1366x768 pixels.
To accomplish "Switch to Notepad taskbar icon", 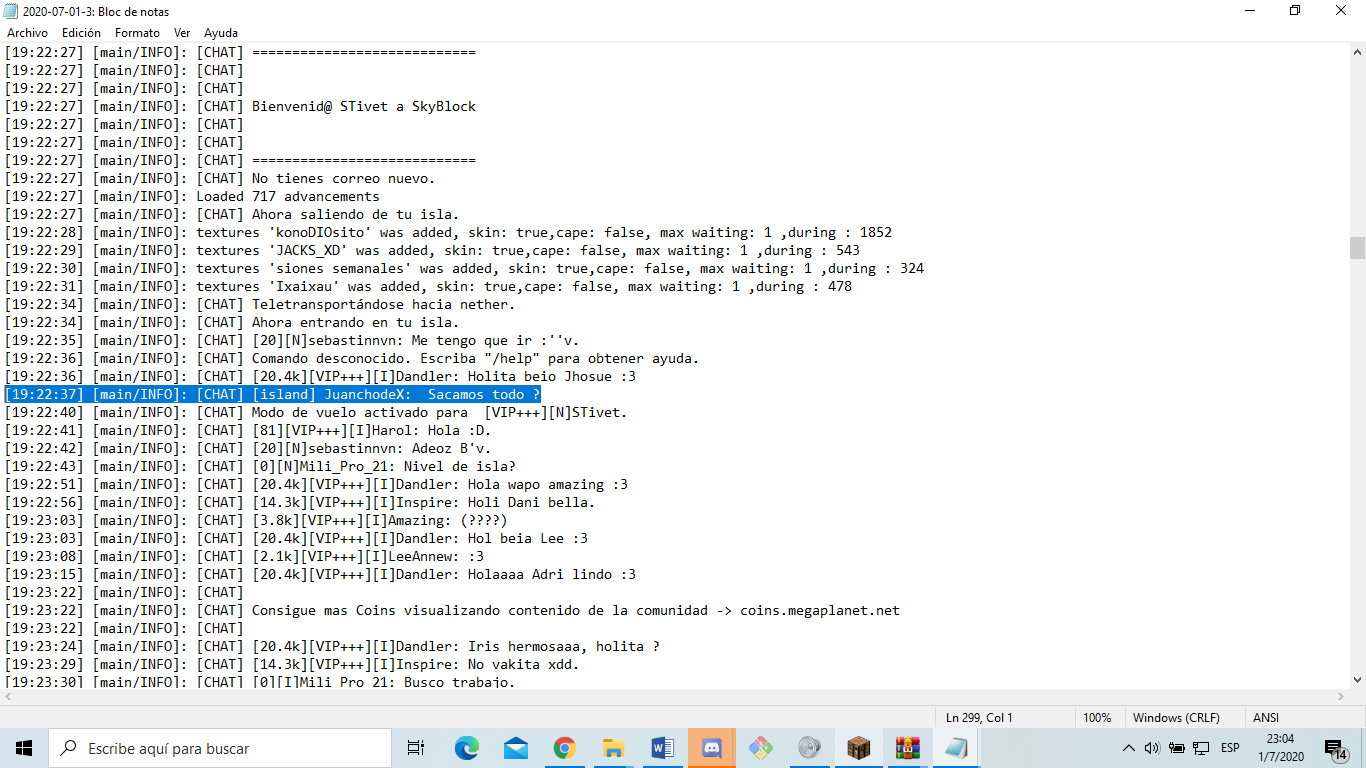I will pyautogui.click(x=957, y=748).
